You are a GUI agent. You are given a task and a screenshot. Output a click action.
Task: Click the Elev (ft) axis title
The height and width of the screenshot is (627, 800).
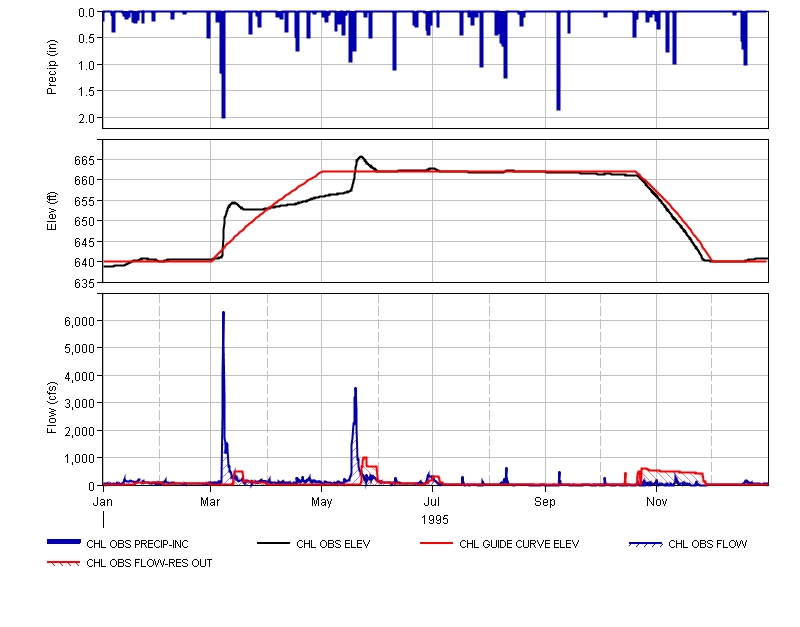click(x=52, y=211)
